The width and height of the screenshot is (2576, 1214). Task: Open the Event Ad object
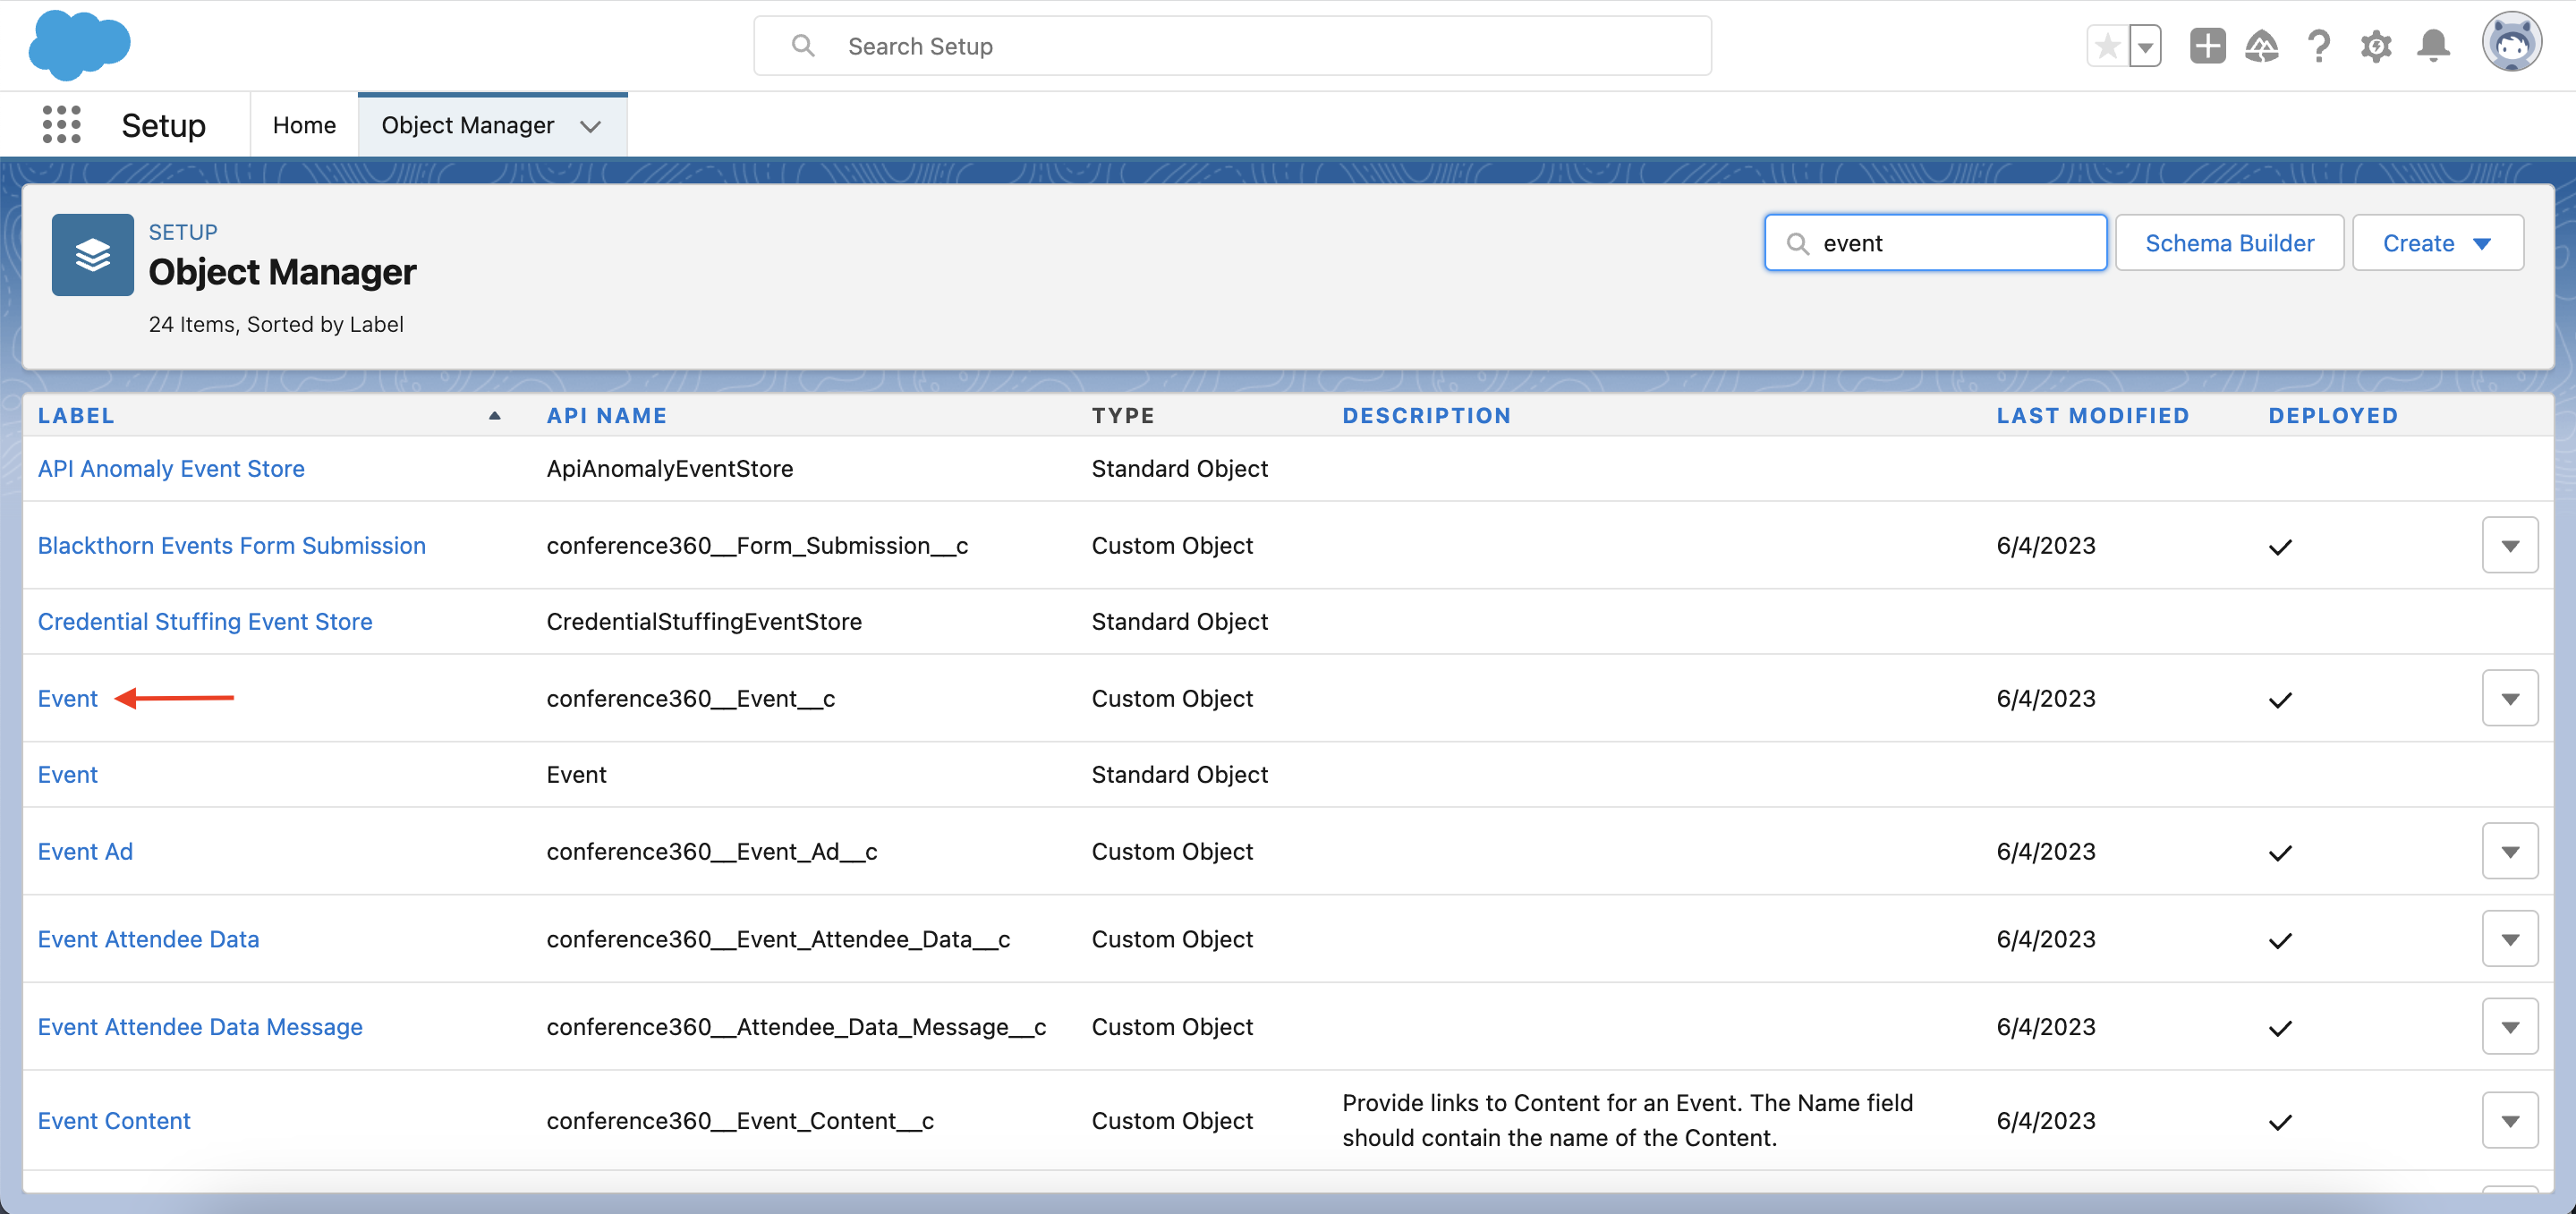tap(85, 851)
